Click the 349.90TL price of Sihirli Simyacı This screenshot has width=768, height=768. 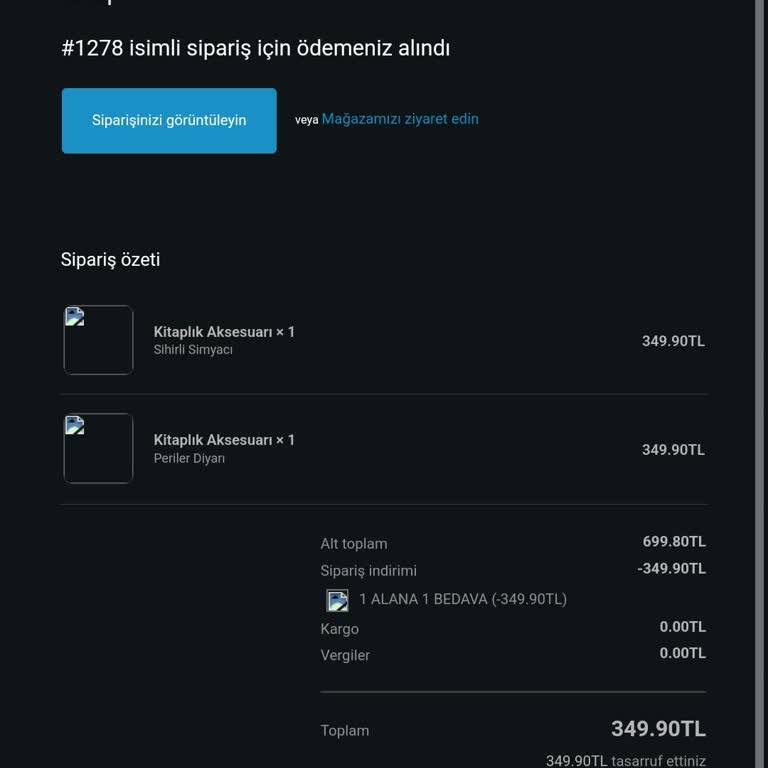coord(673,341)
